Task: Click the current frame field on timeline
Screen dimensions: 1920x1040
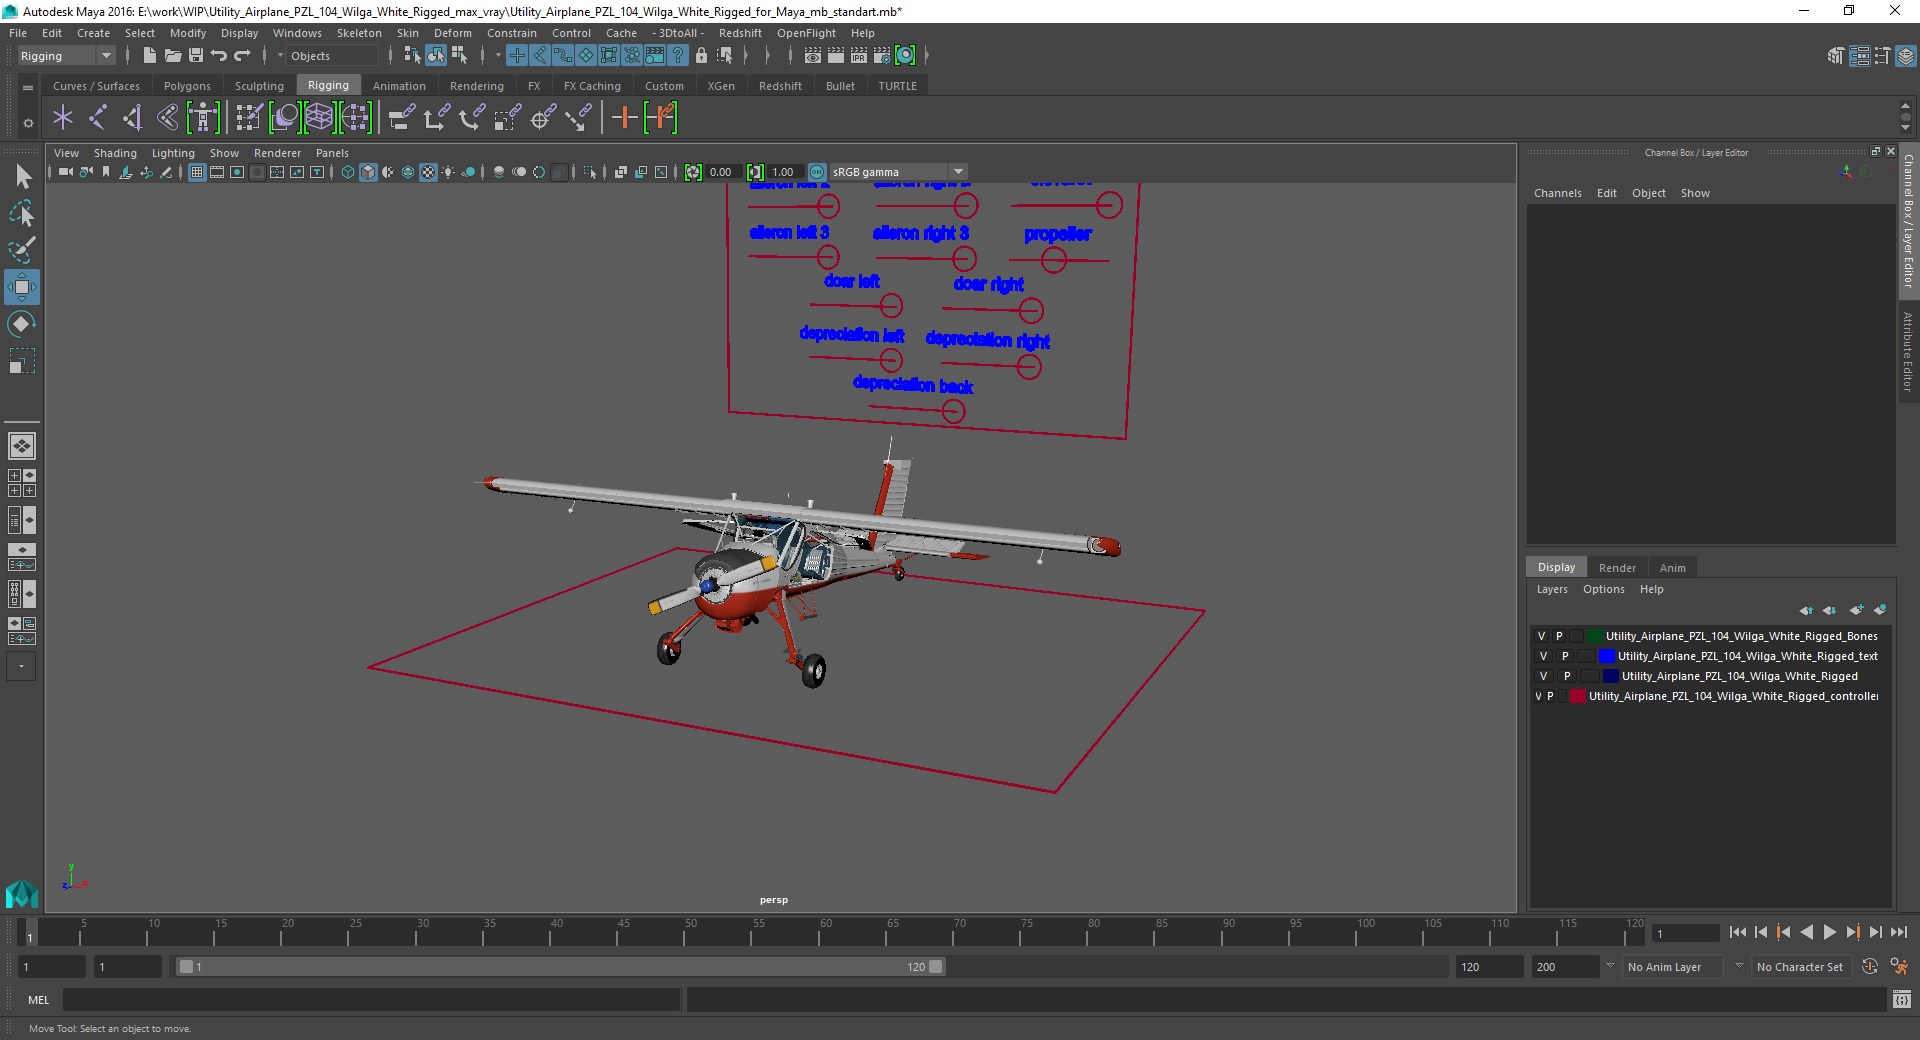Action: (1686, 934)
